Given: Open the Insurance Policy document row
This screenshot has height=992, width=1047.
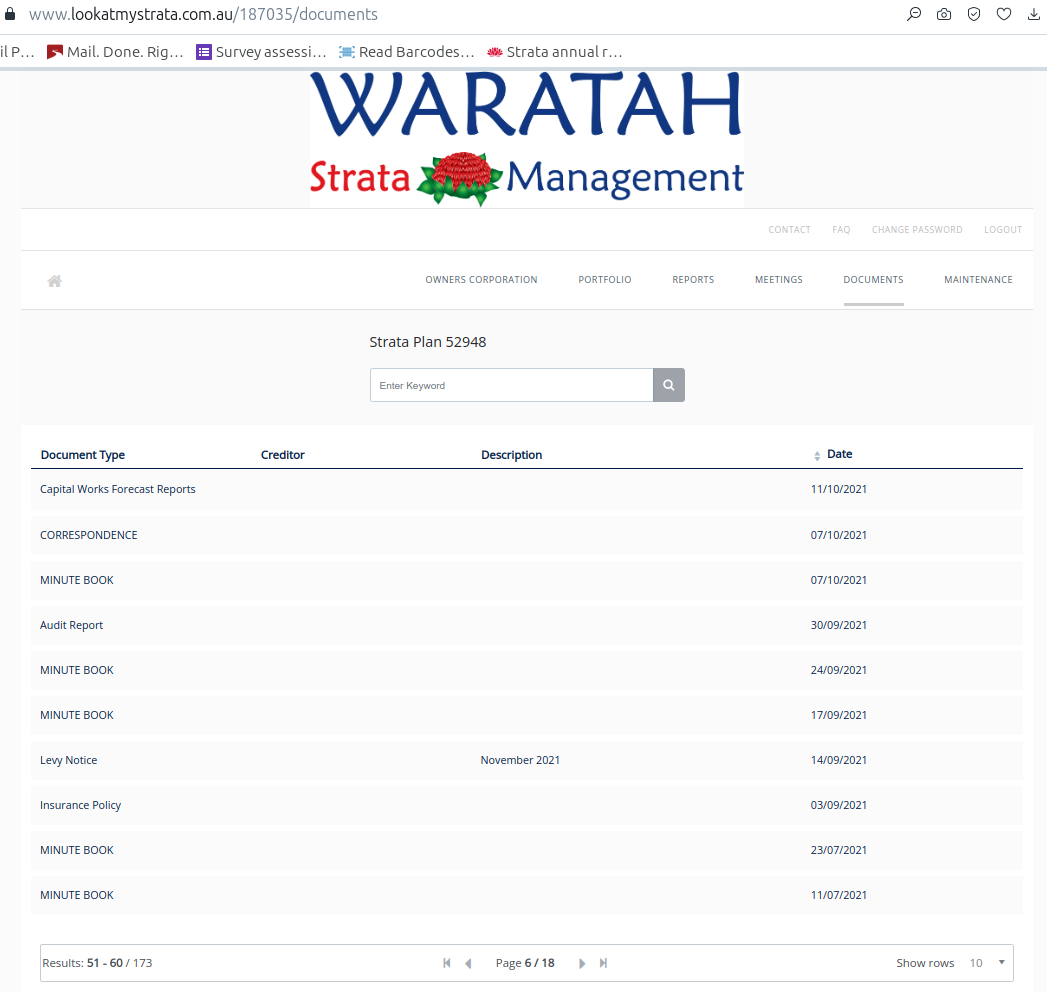Looking at the screenshot, I should (x=527, y=805).
